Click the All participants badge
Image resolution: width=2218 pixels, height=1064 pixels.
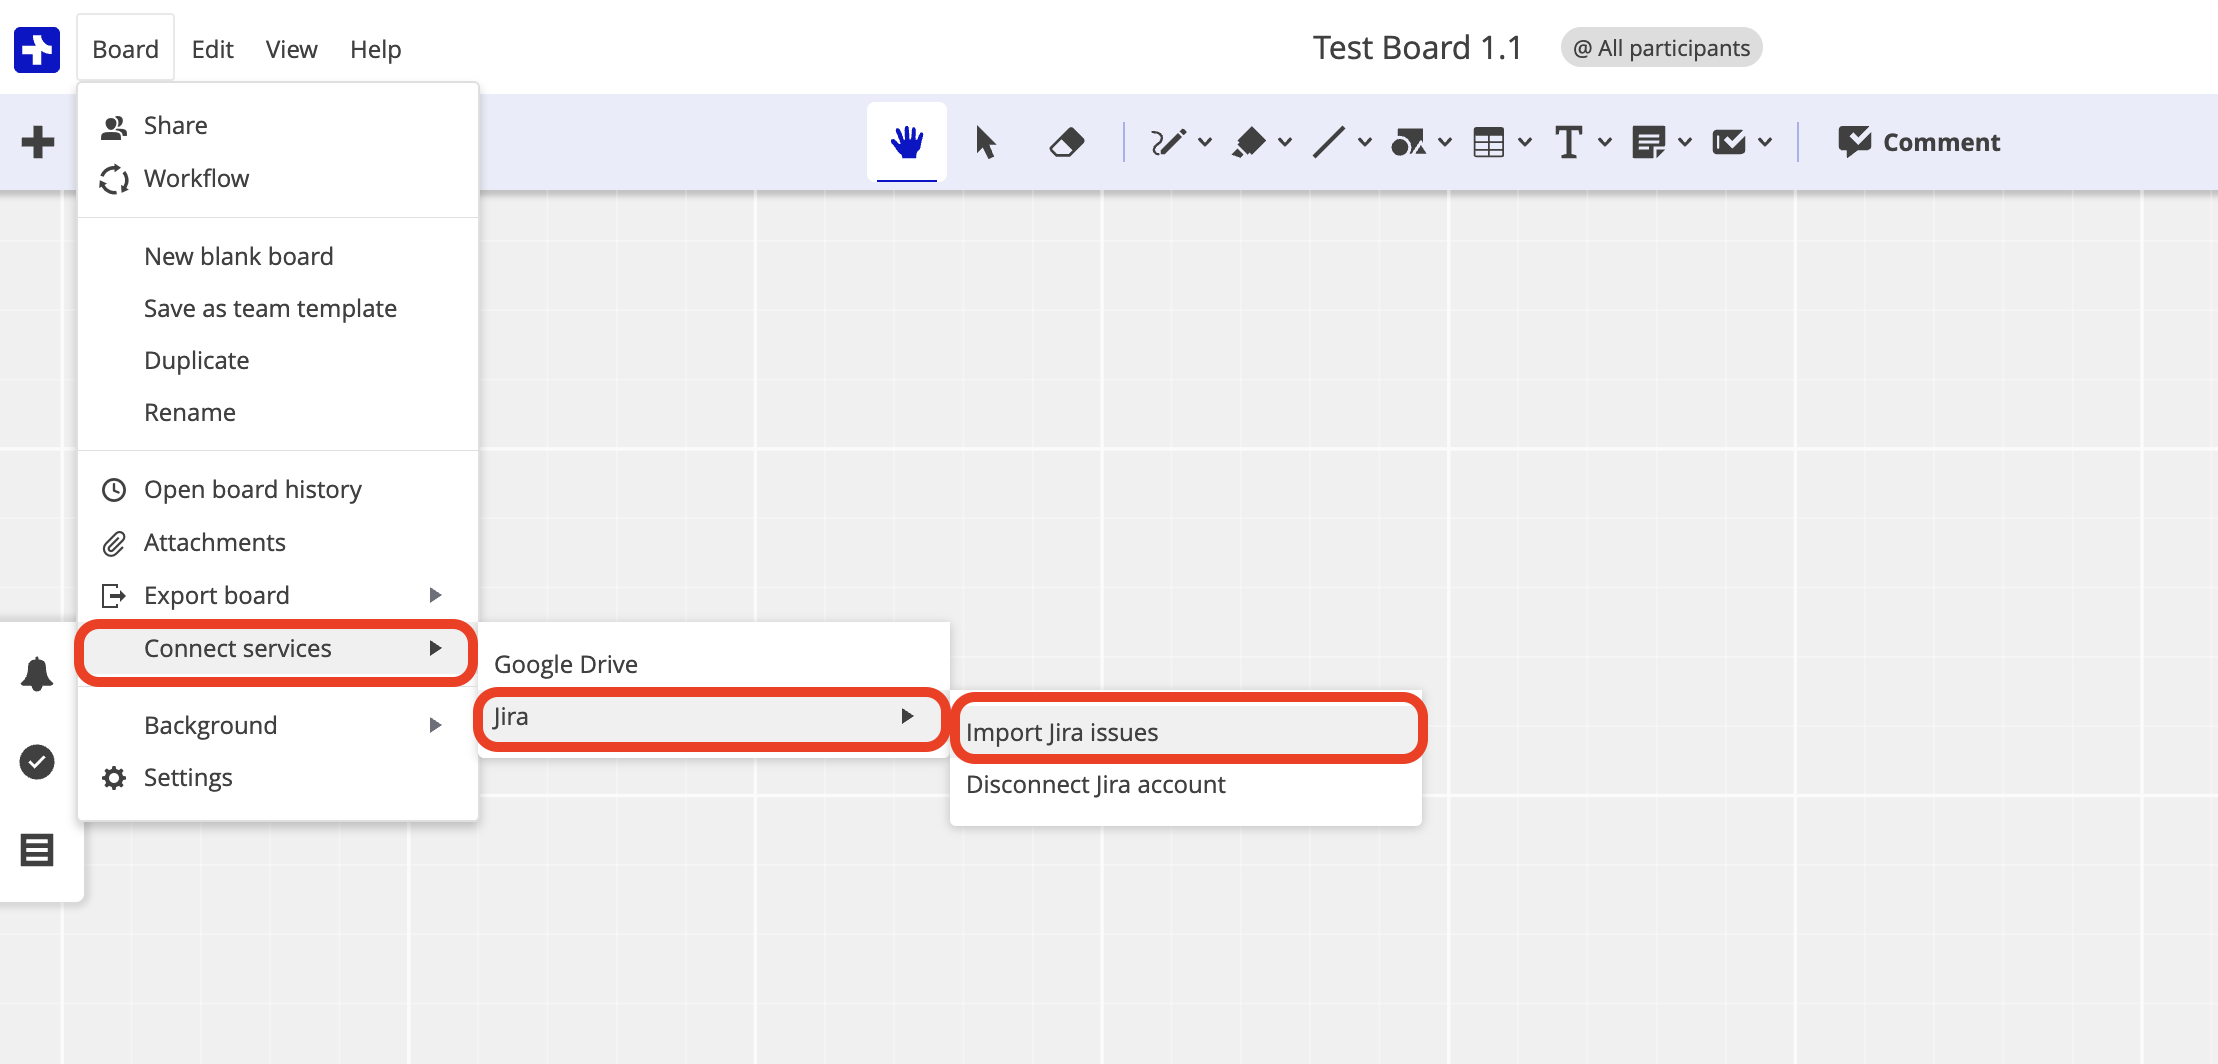(x=1661, y=48)
